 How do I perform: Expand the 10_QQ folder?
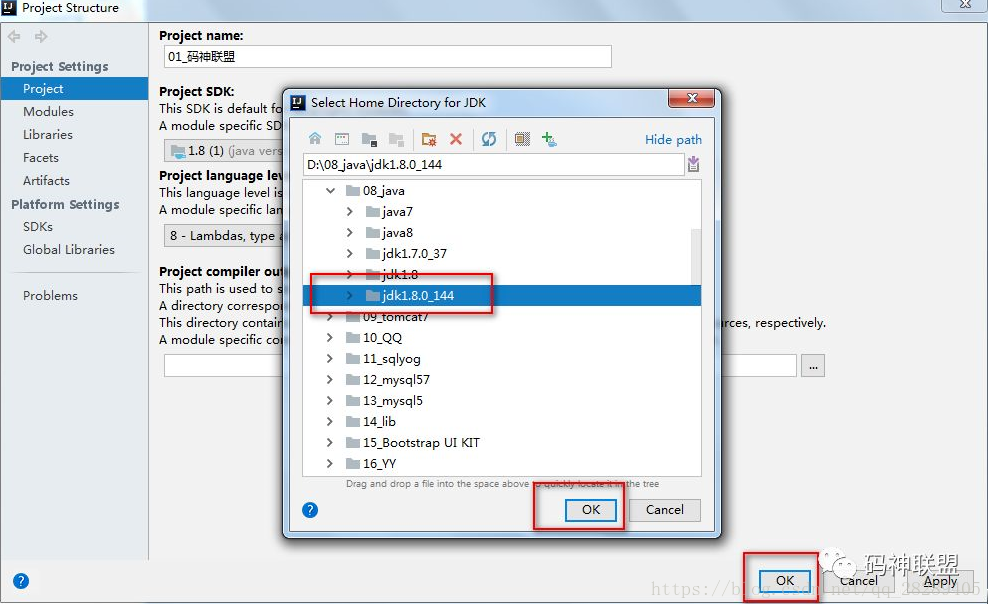330,338
